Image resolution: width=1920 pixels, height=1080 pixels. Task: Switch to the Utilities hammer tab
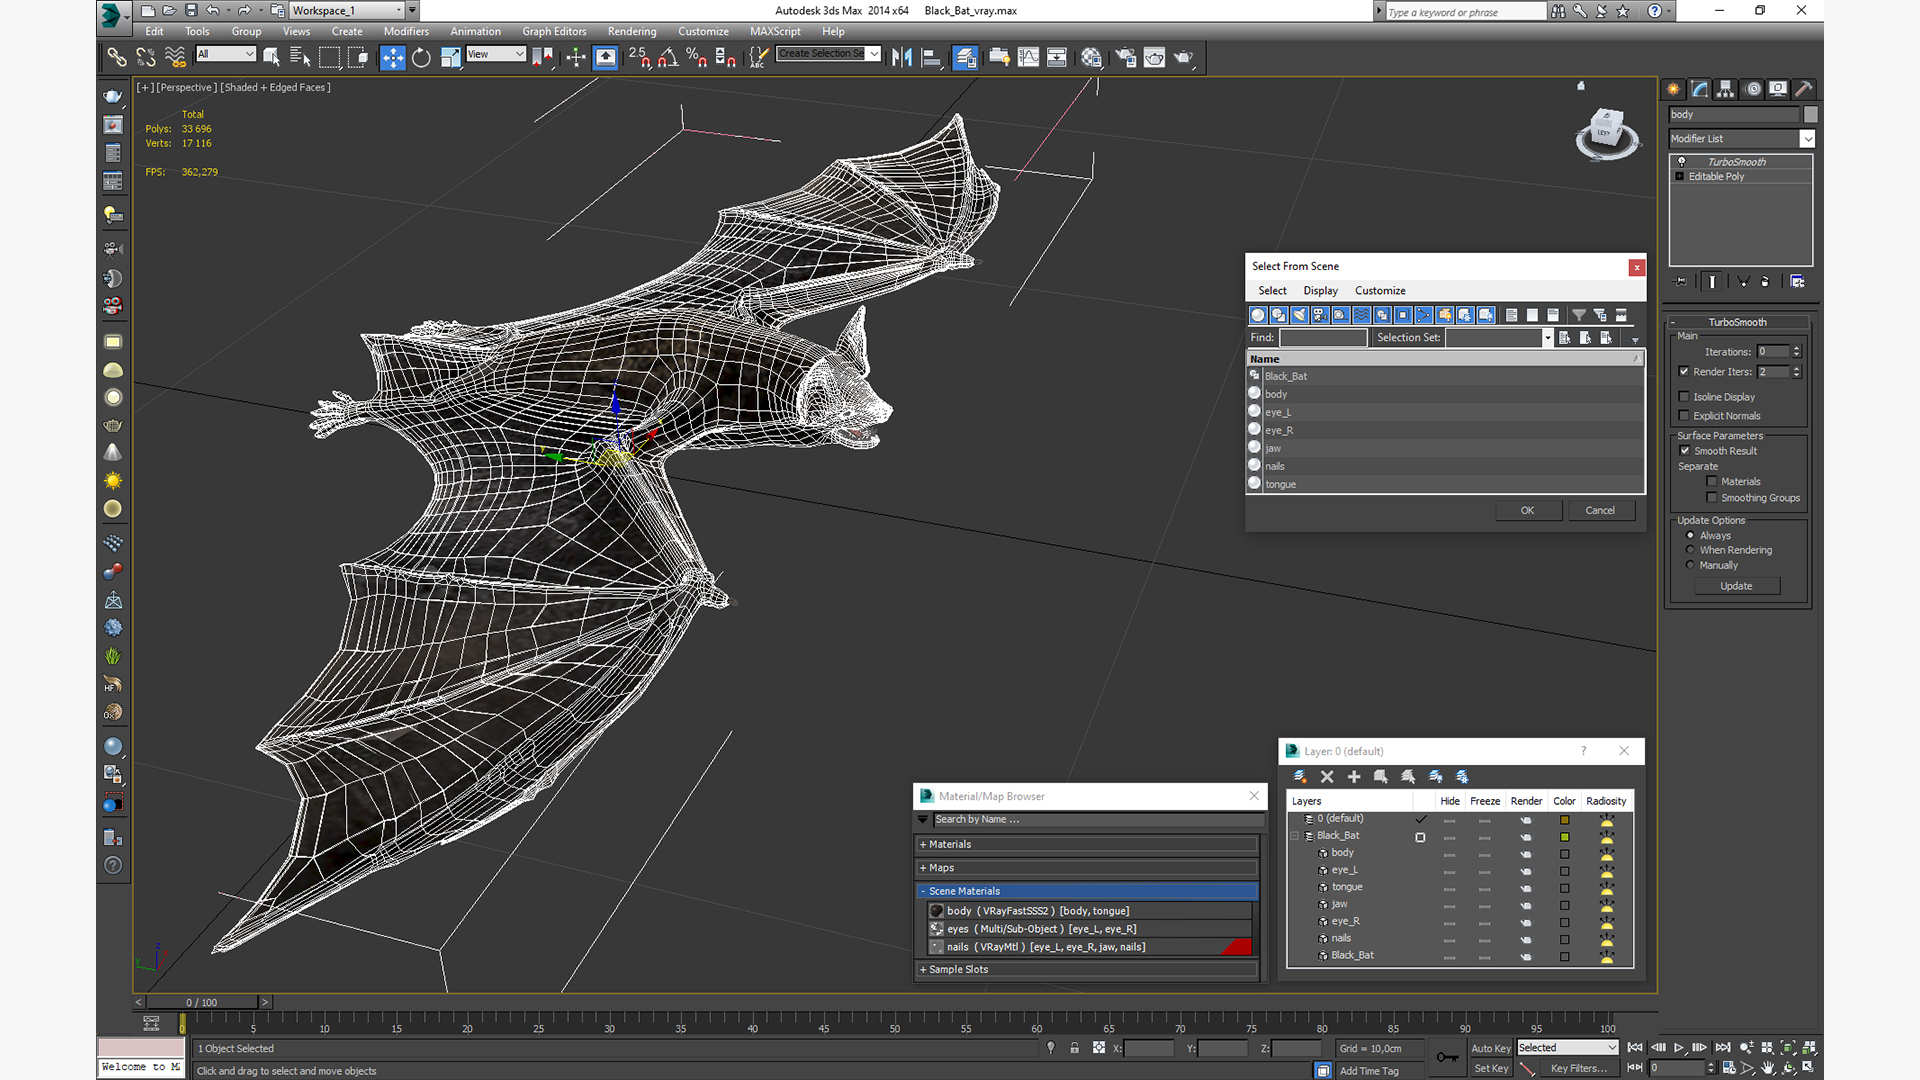1804,89
